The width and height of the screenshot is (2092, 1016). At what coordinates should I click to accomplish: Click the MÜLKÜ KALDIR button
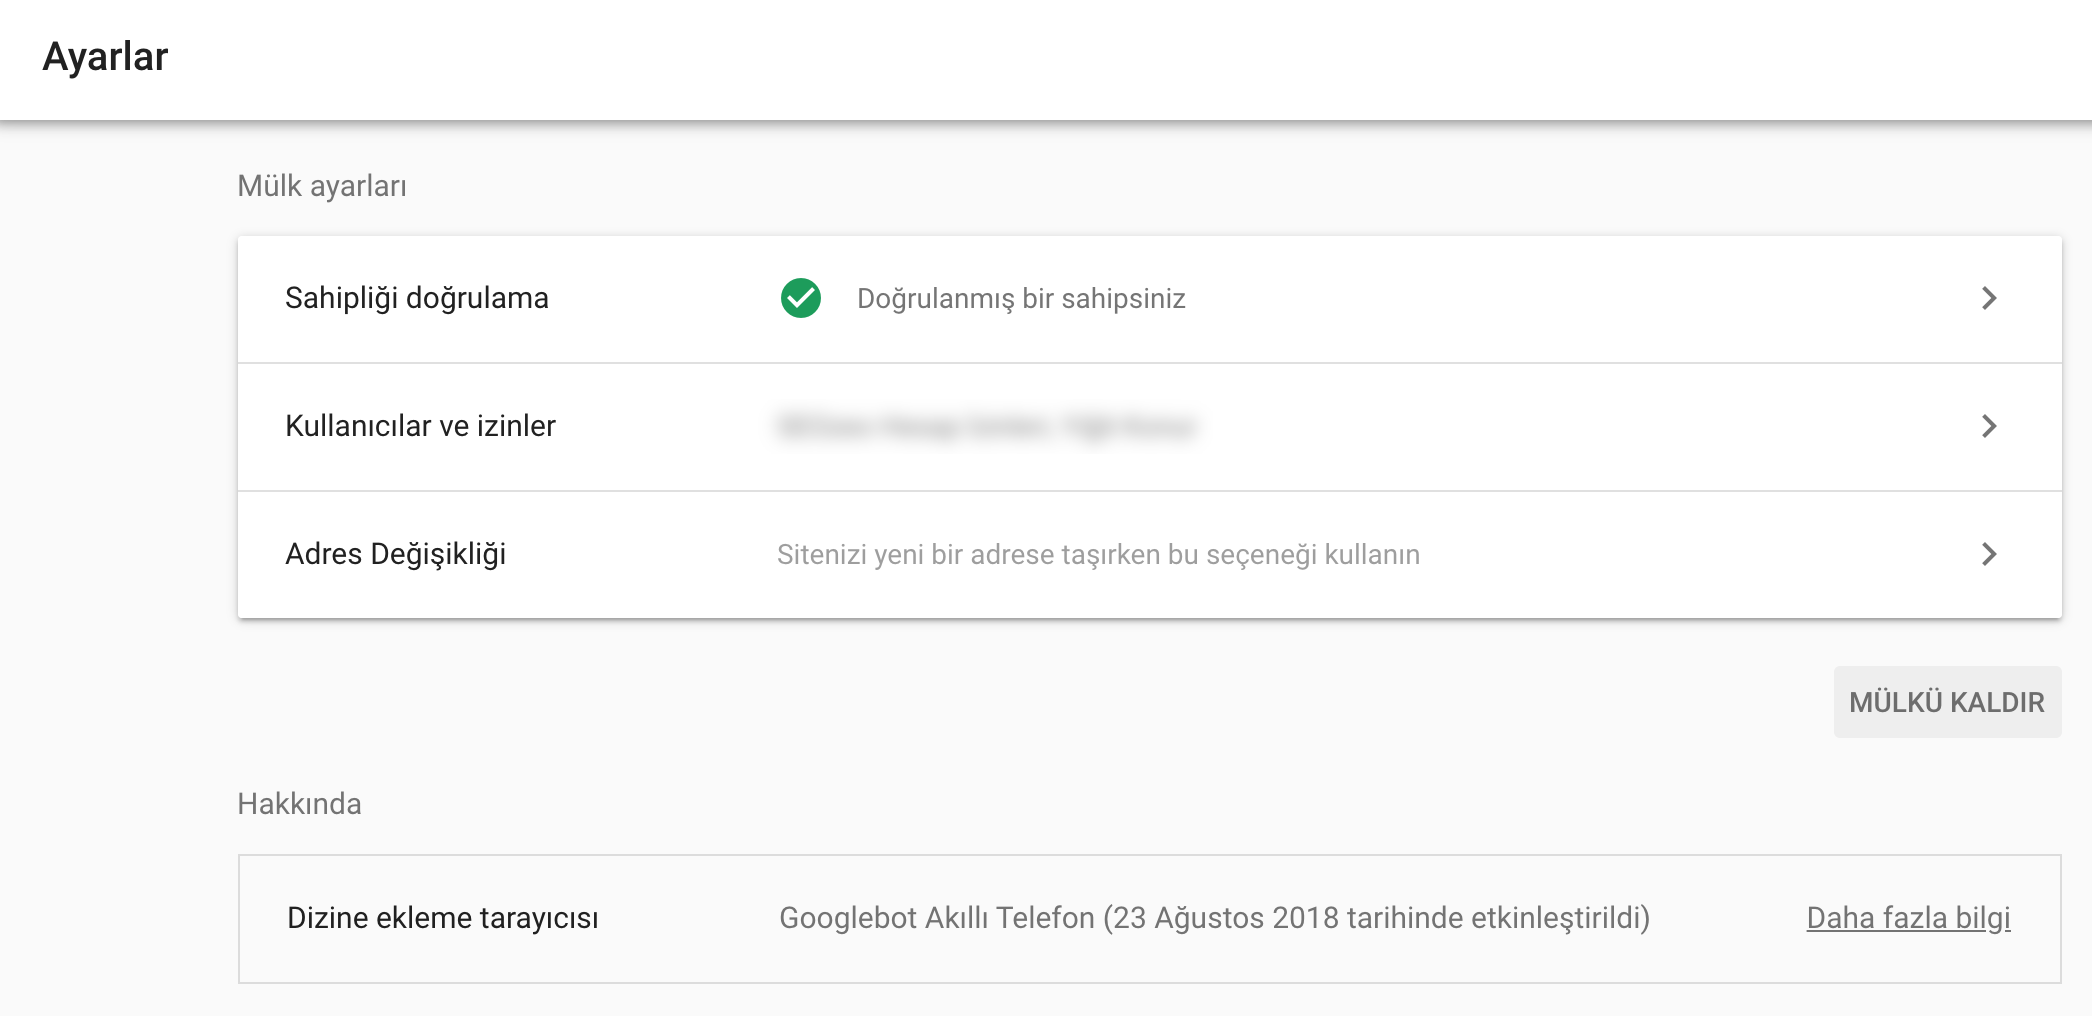tap(1947, 702)
